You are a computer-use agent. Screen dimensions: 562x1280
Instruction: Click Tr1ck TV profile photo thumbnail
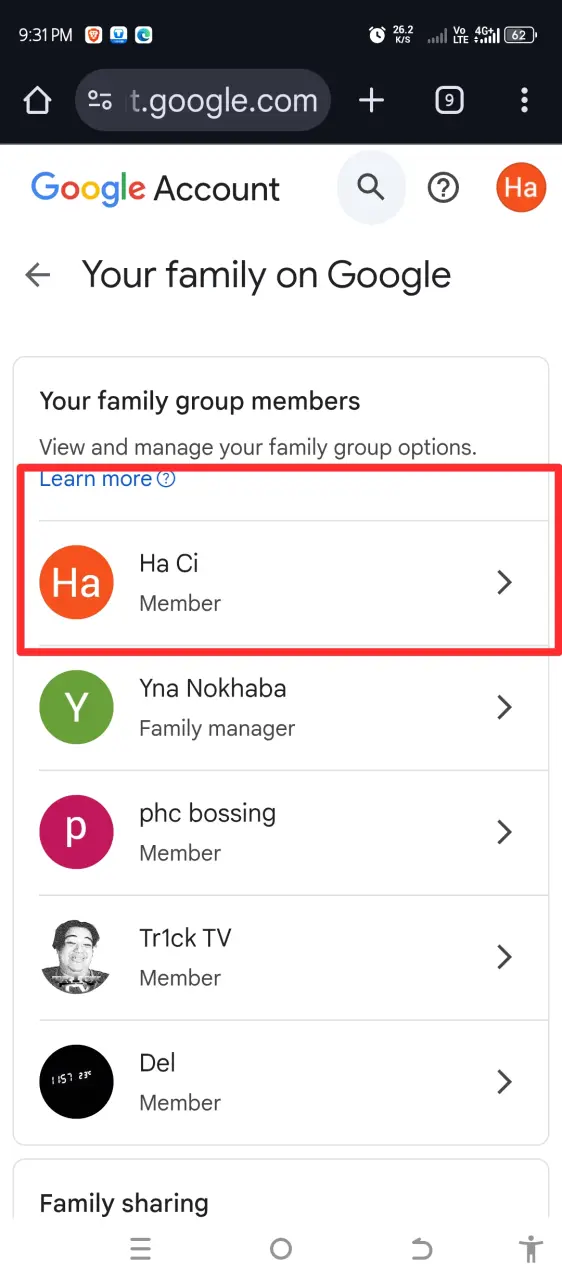pos(76,957)
